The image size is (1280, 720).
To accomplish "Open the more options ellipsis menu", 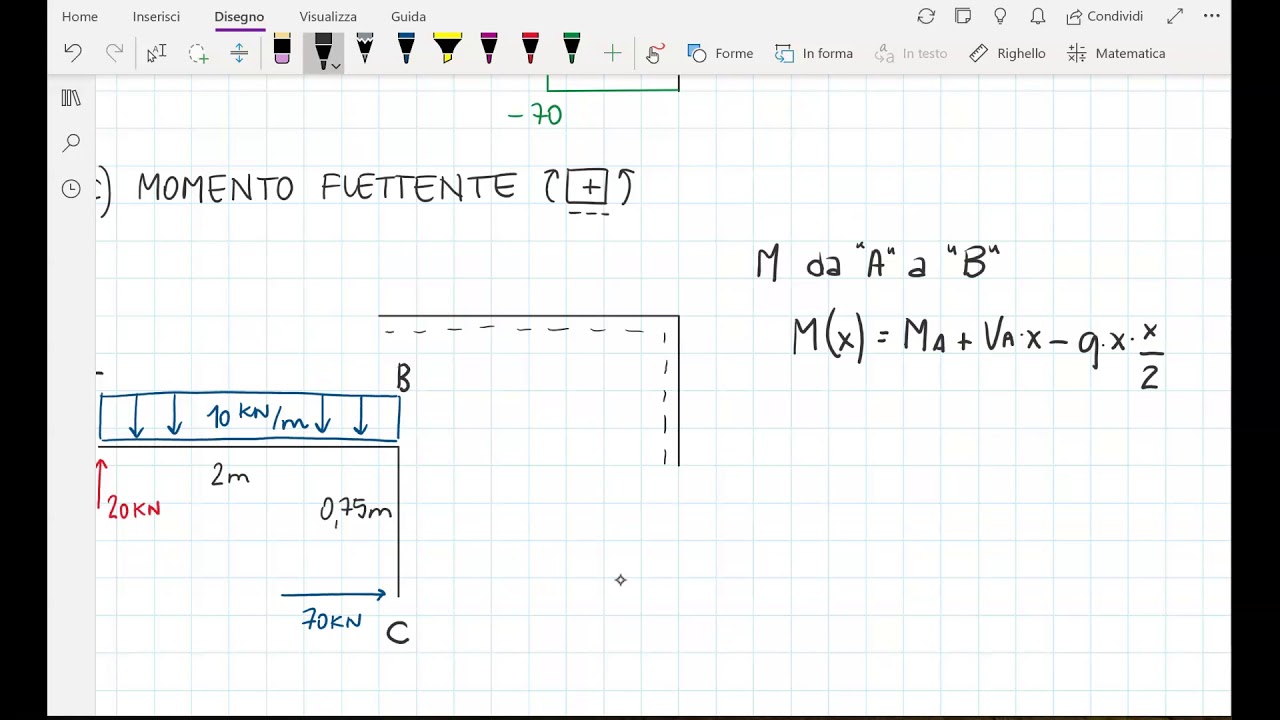I will tap(1212, 16).
